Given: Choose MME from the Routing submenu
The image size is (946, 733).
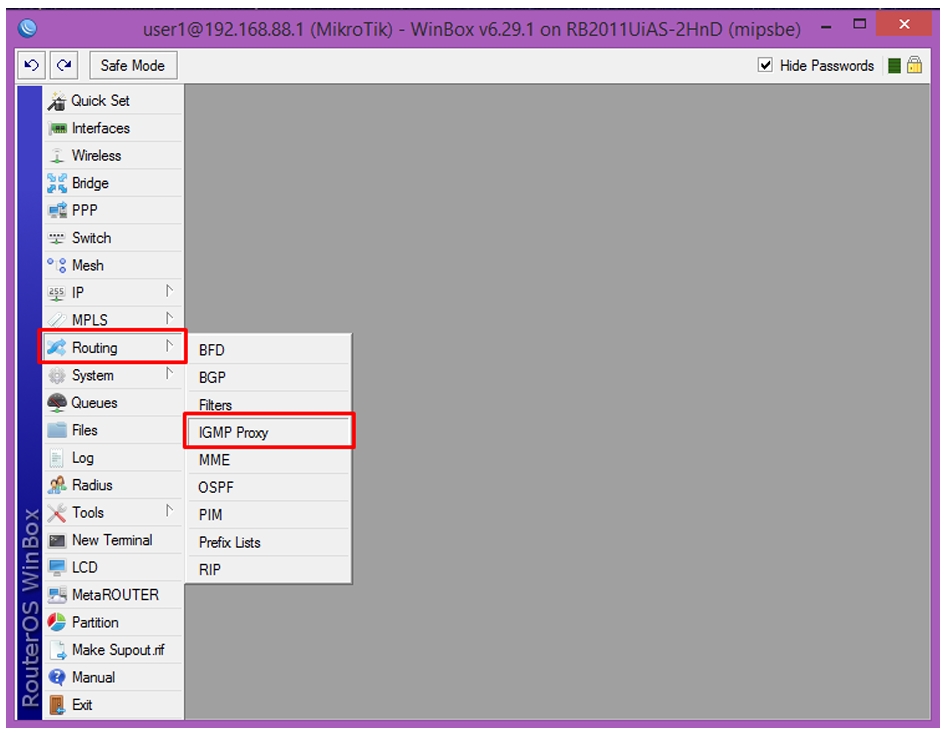Looking at the screenshot, I should (x=268, y=460).
